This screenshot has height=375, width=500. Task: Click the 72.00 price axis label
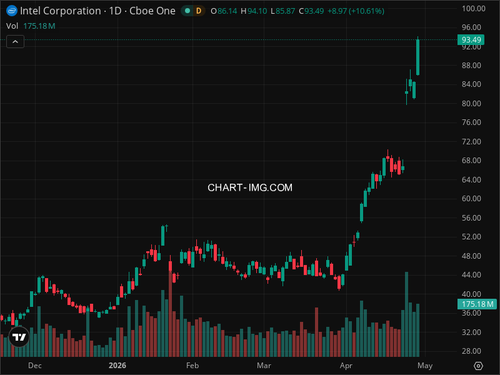[x=471, y=142]
